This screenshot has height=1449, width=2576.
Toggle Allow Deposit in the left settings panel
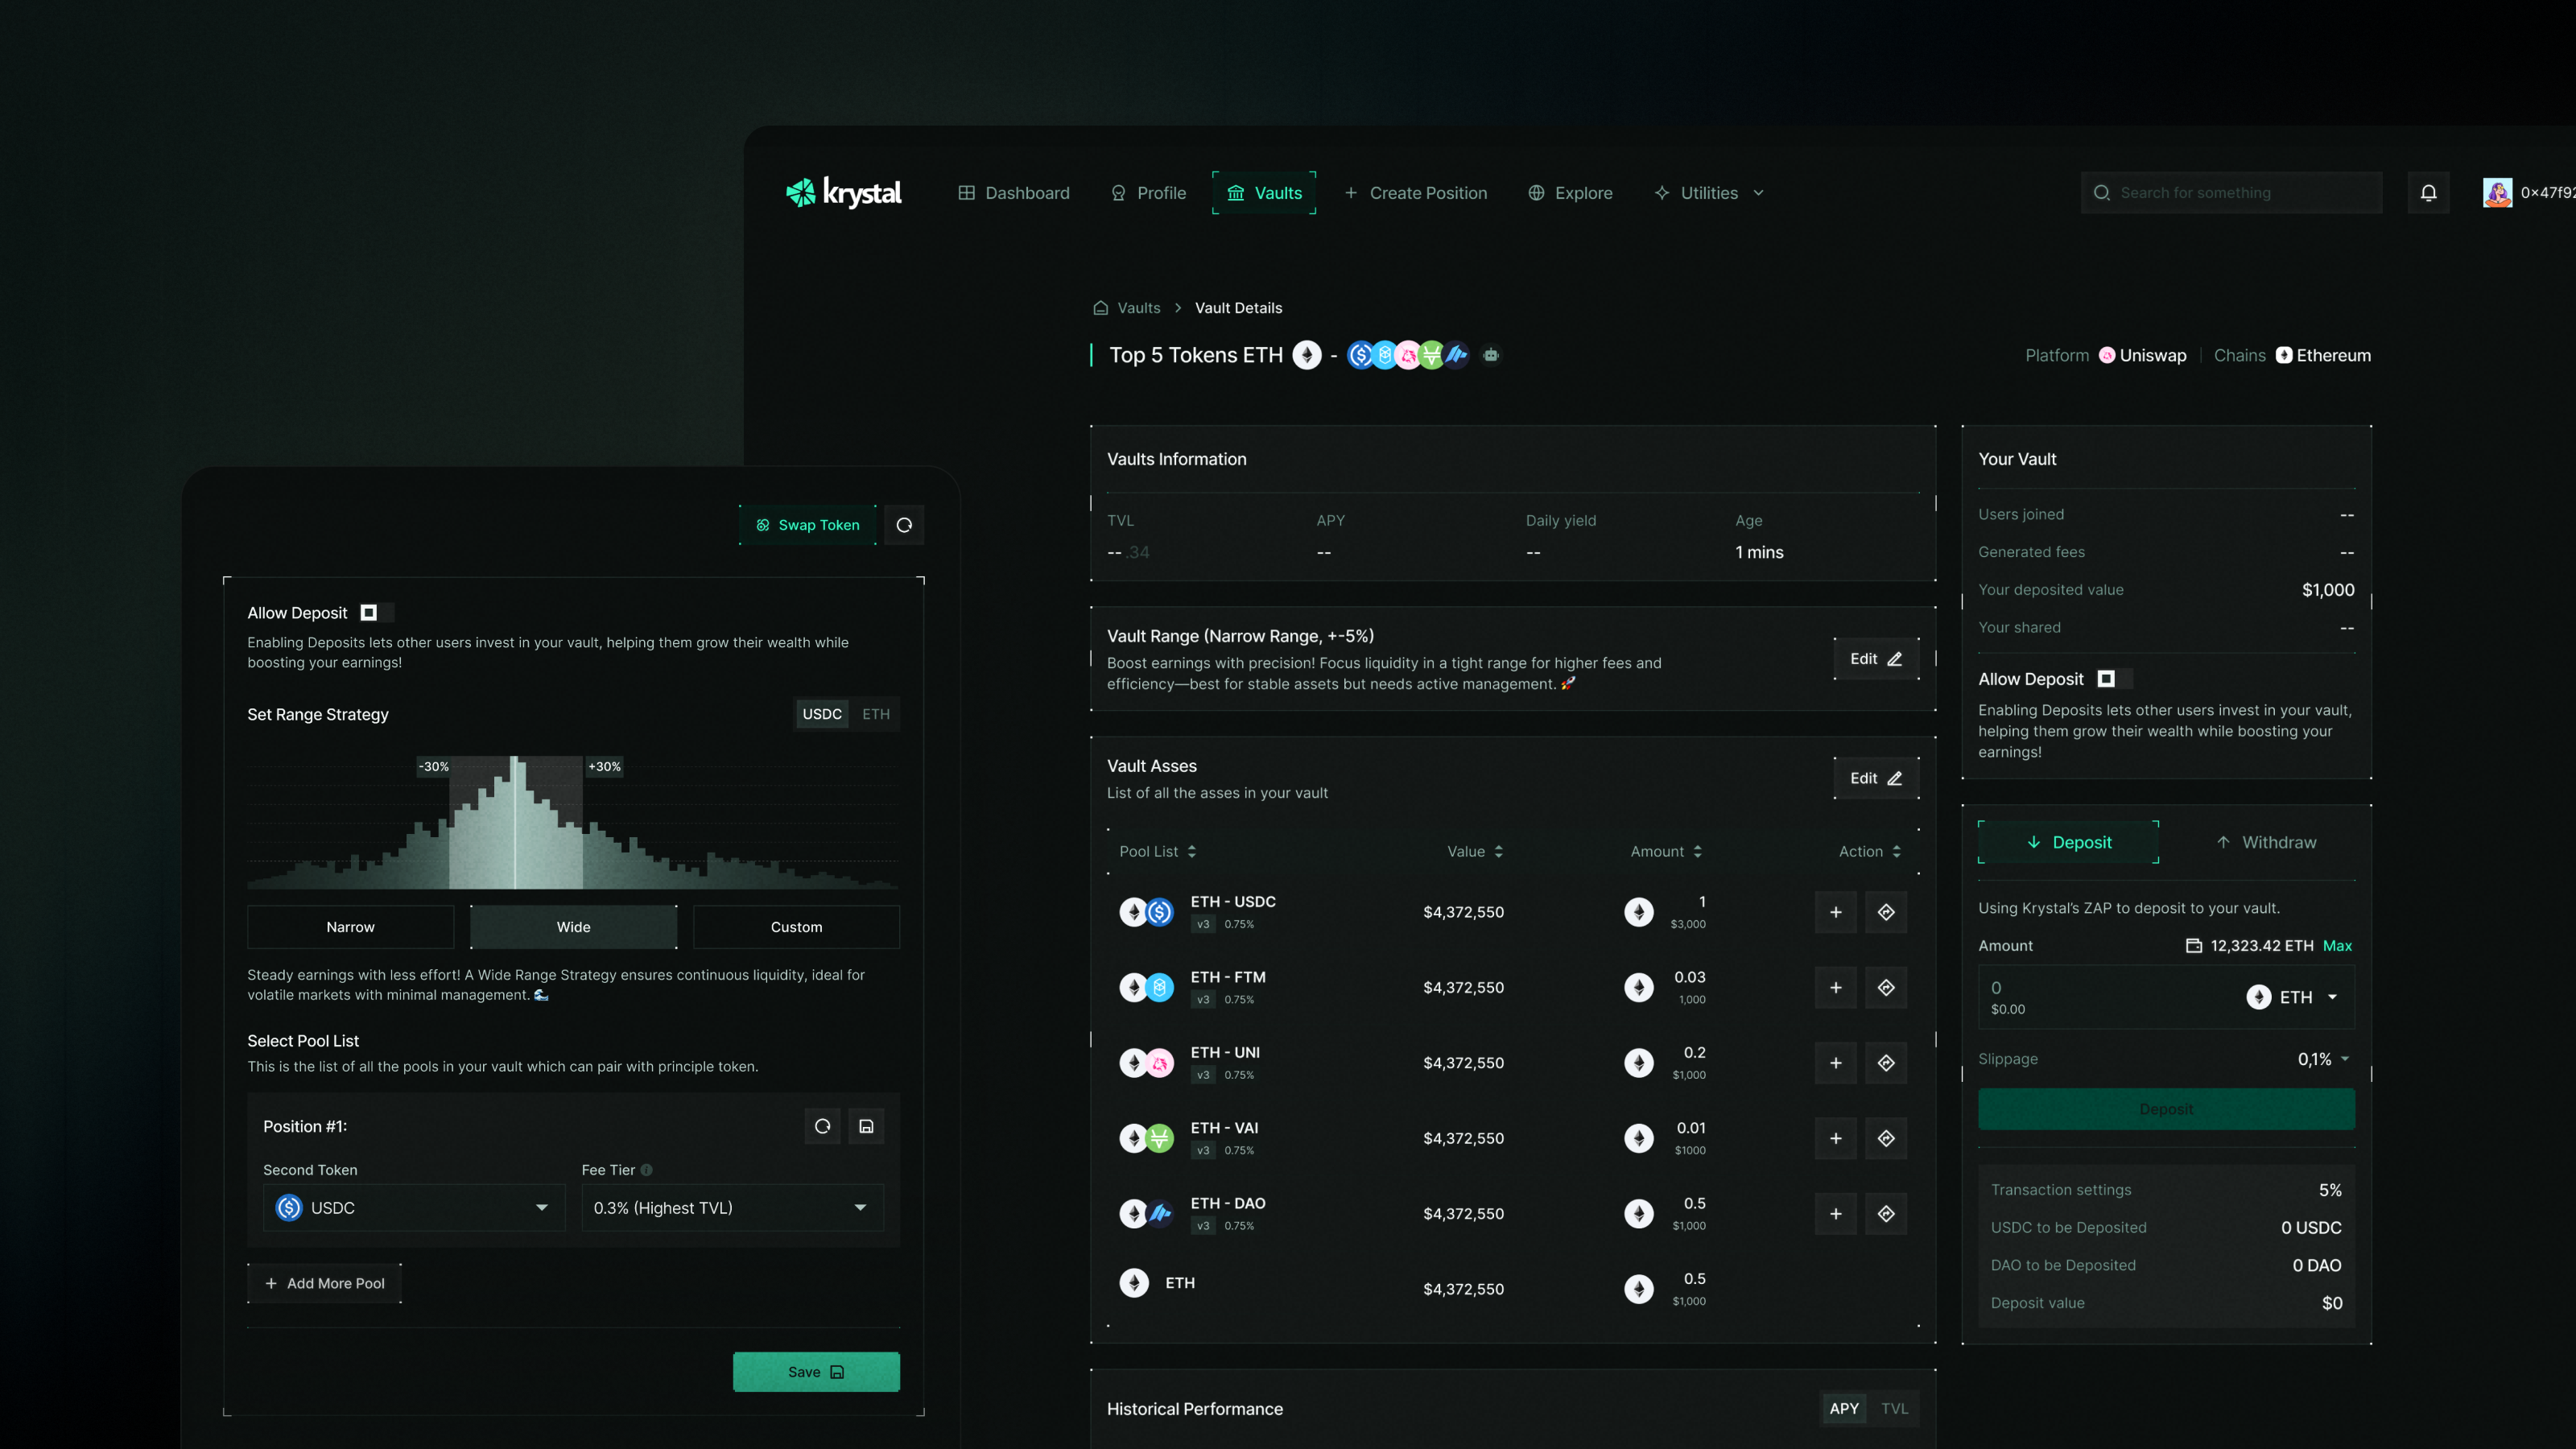pyautogui.click(x=376, y=613)
